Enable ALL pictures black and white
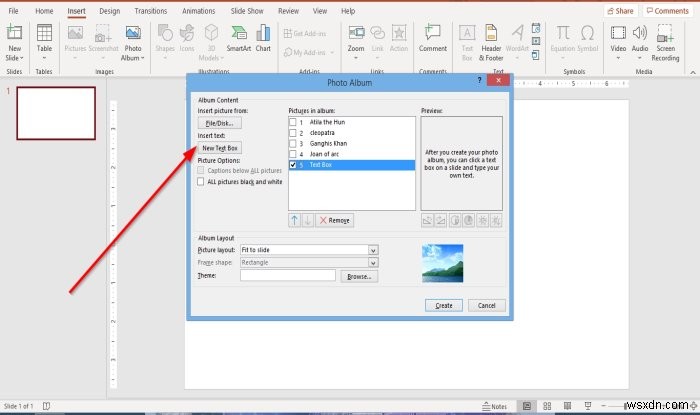700x415 pixels. (x=200, y=182)
